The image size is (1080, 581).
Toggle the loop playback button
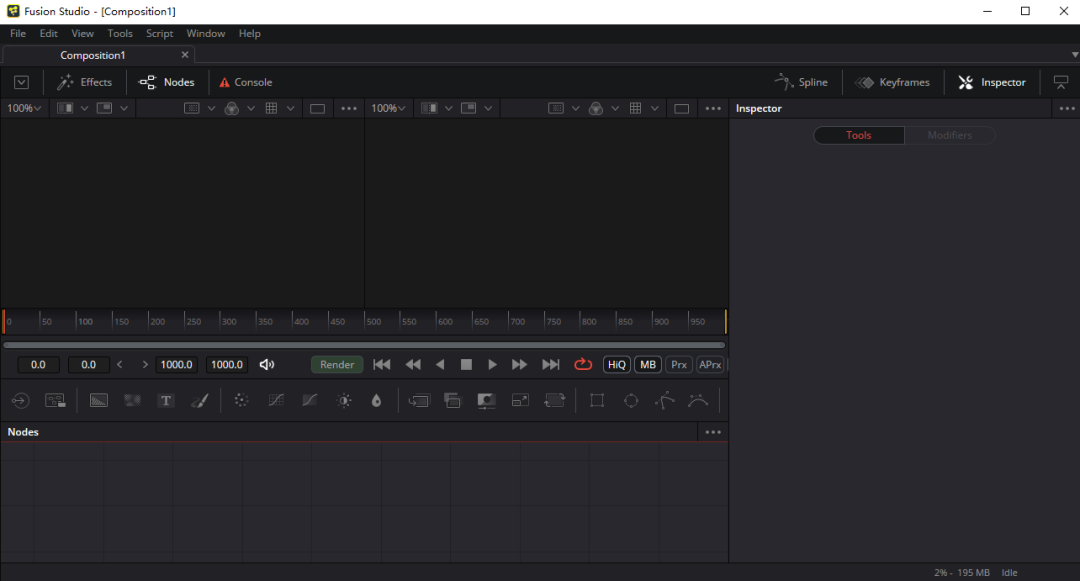(x=583, y=365)
